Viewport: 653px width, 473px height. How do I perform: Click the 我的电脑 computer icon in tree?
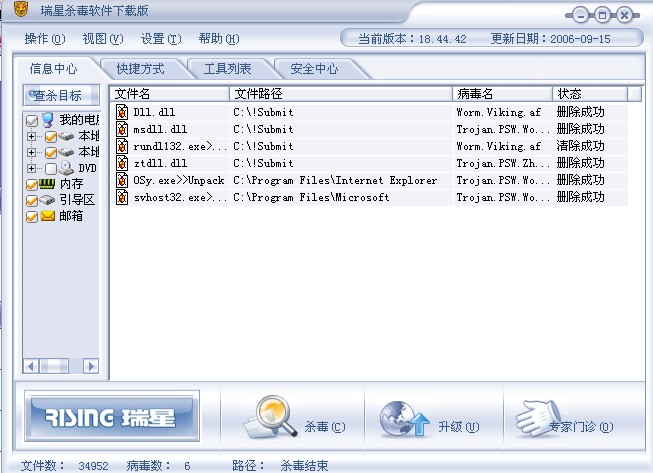click(48, 120)
